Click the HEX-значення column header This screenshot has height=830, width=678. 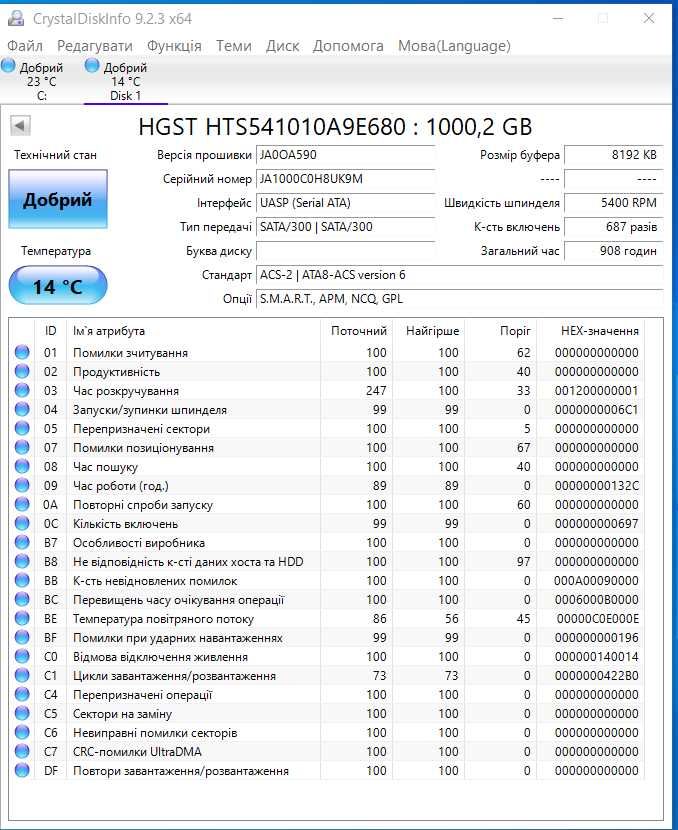tap(591, 331)
